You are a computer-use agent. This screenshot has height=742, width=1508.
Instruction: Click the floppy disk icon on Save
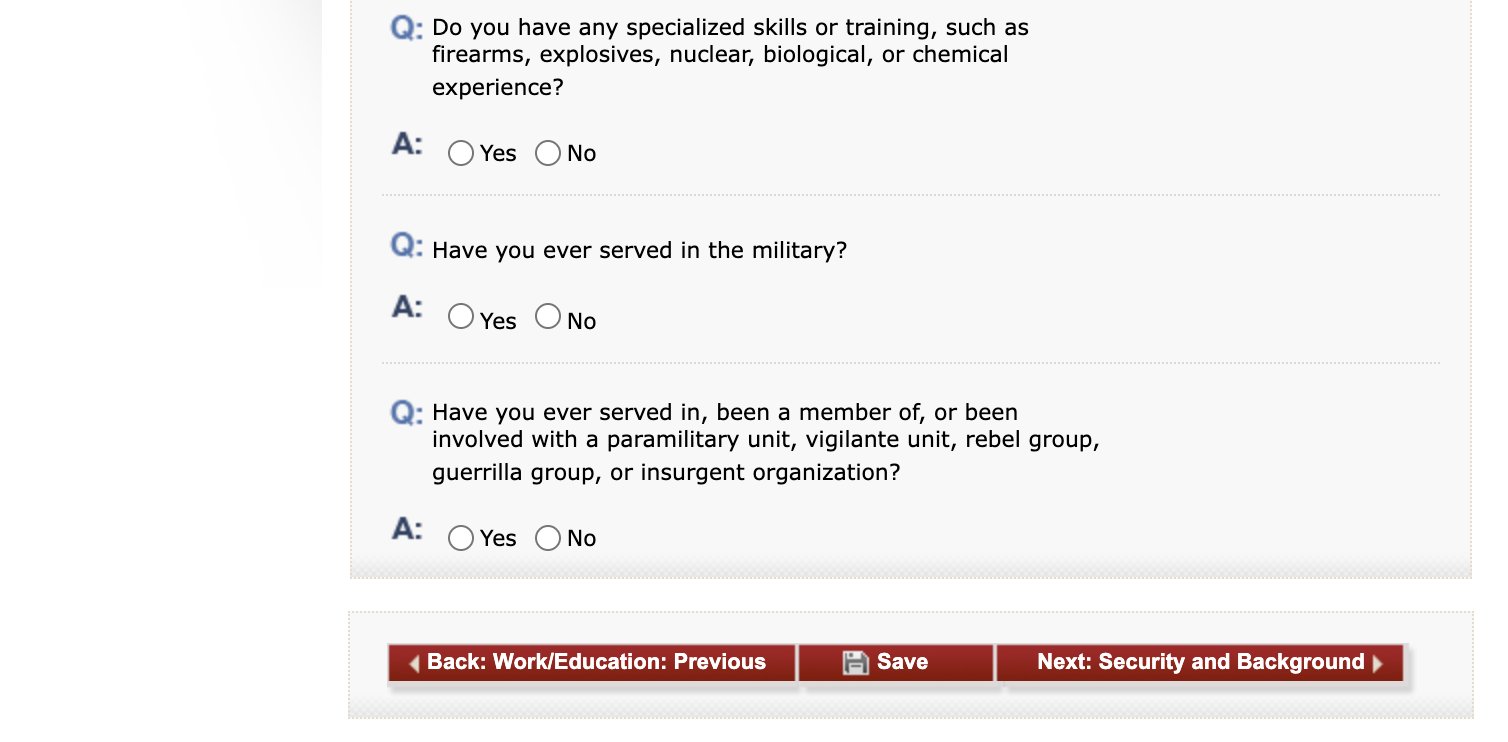[855, 662]
